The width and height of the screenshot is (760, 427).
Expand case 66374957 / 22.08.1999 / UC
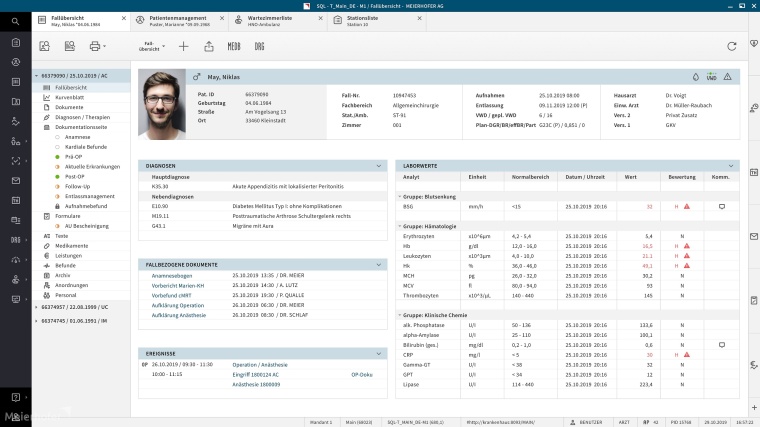point(36,307)
